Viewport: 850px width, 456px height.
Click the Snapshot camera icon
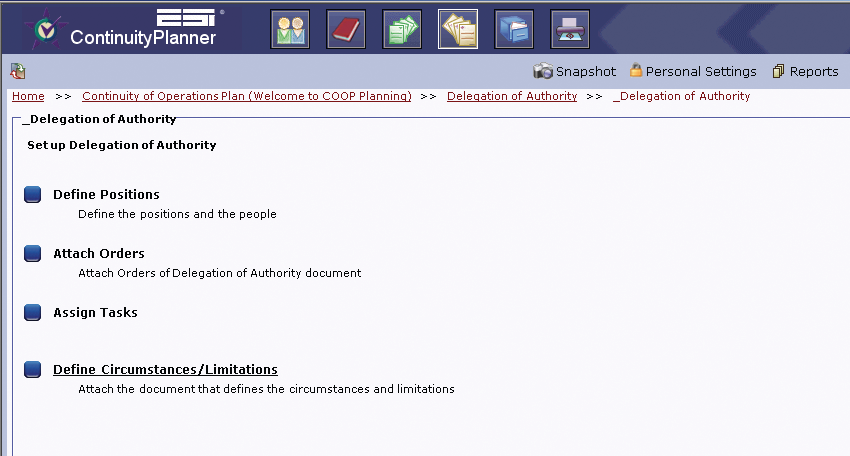coord(543,71)
